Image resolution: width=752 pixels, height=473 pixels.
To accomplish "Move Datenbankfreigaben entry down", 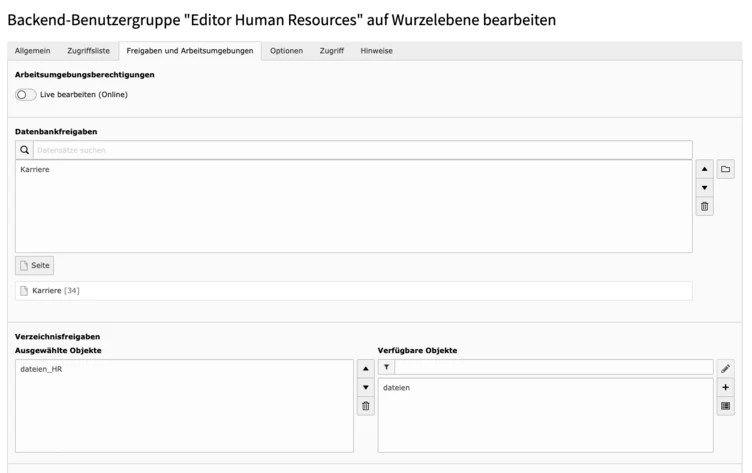I will pyautogui.click(x=705, y=188).
